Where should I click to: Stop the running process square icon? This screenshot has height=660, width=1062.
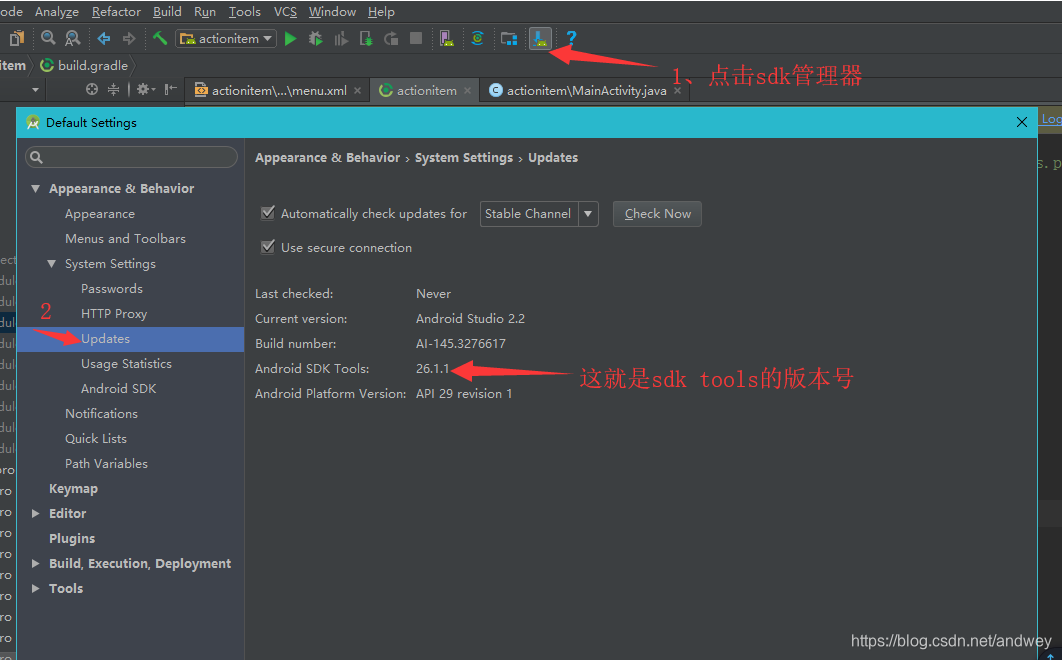(416, 39)
